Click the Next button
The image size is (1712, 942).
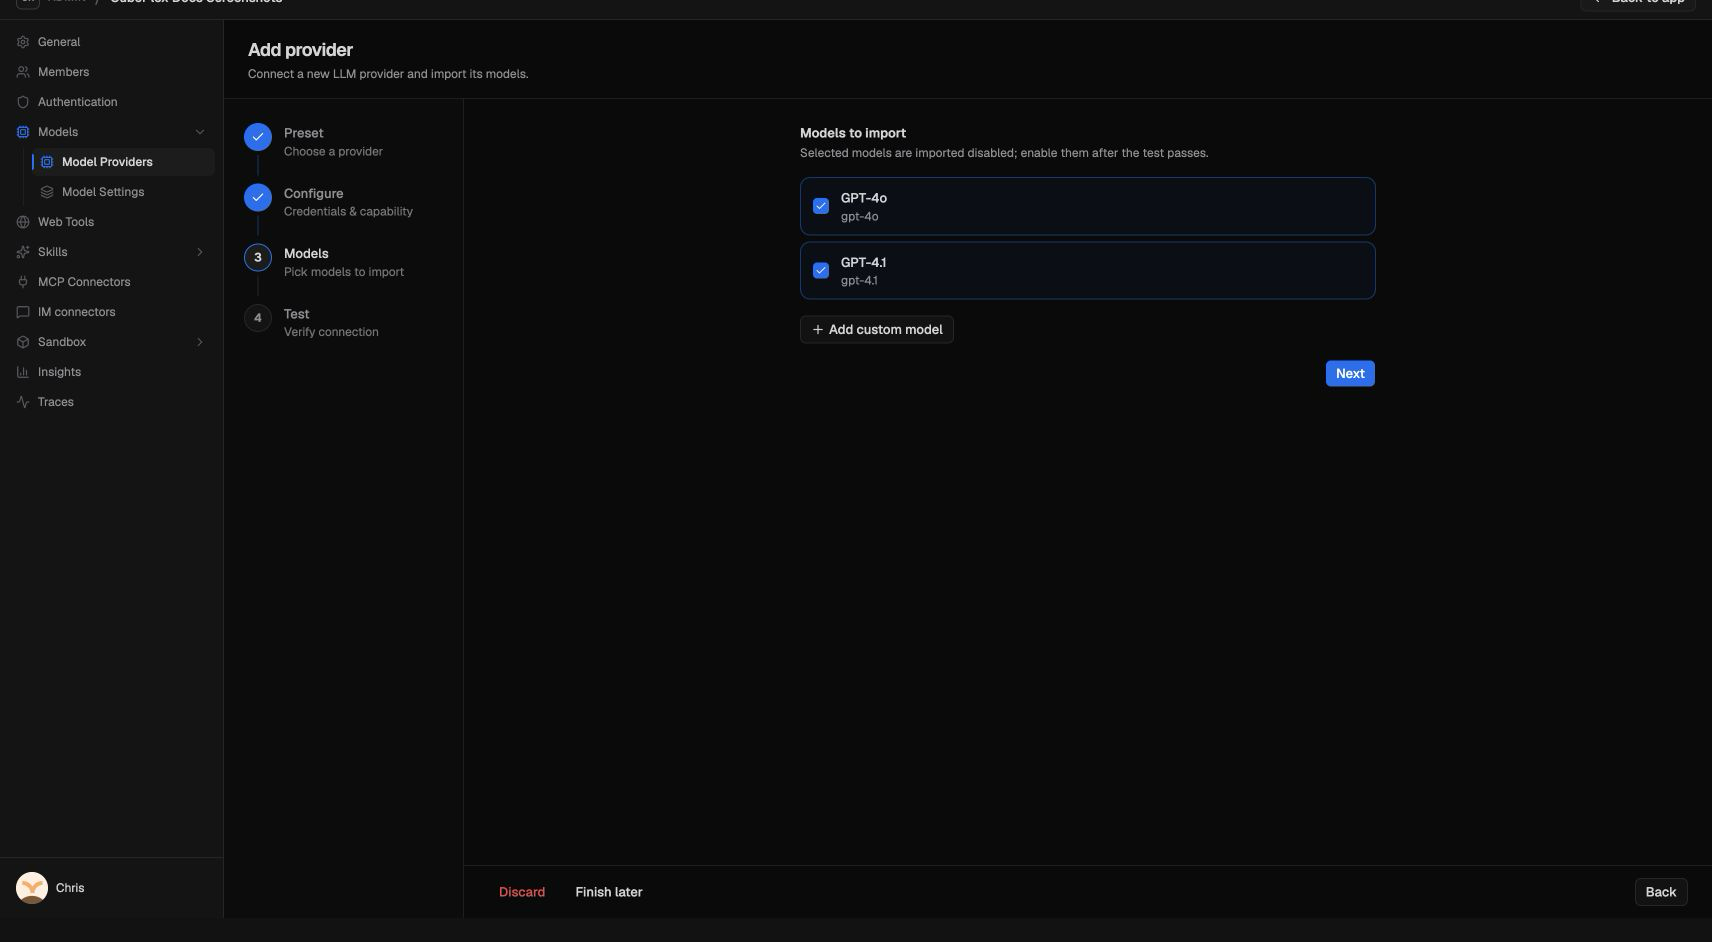click(1350, 373)
